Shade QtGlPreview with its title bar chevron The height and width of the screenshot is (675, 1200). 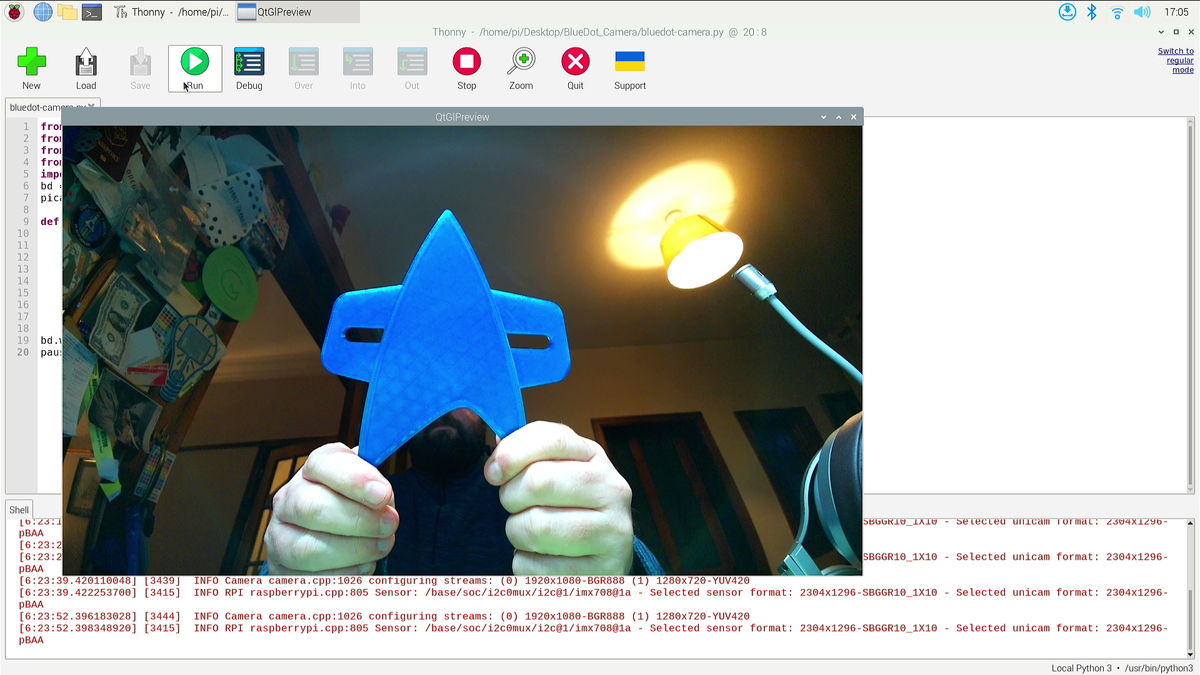[x=823, y=116]
